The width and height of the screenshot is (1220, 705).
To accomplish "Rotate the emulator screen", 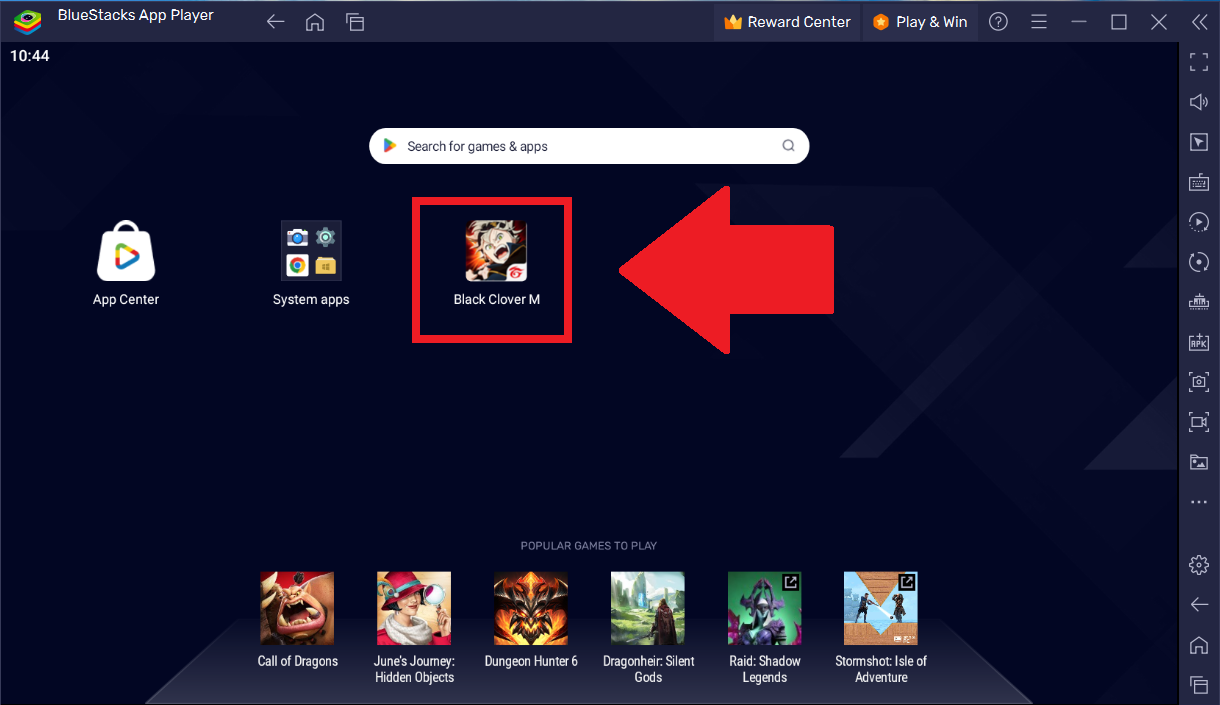I will (x=1198, y=262).
